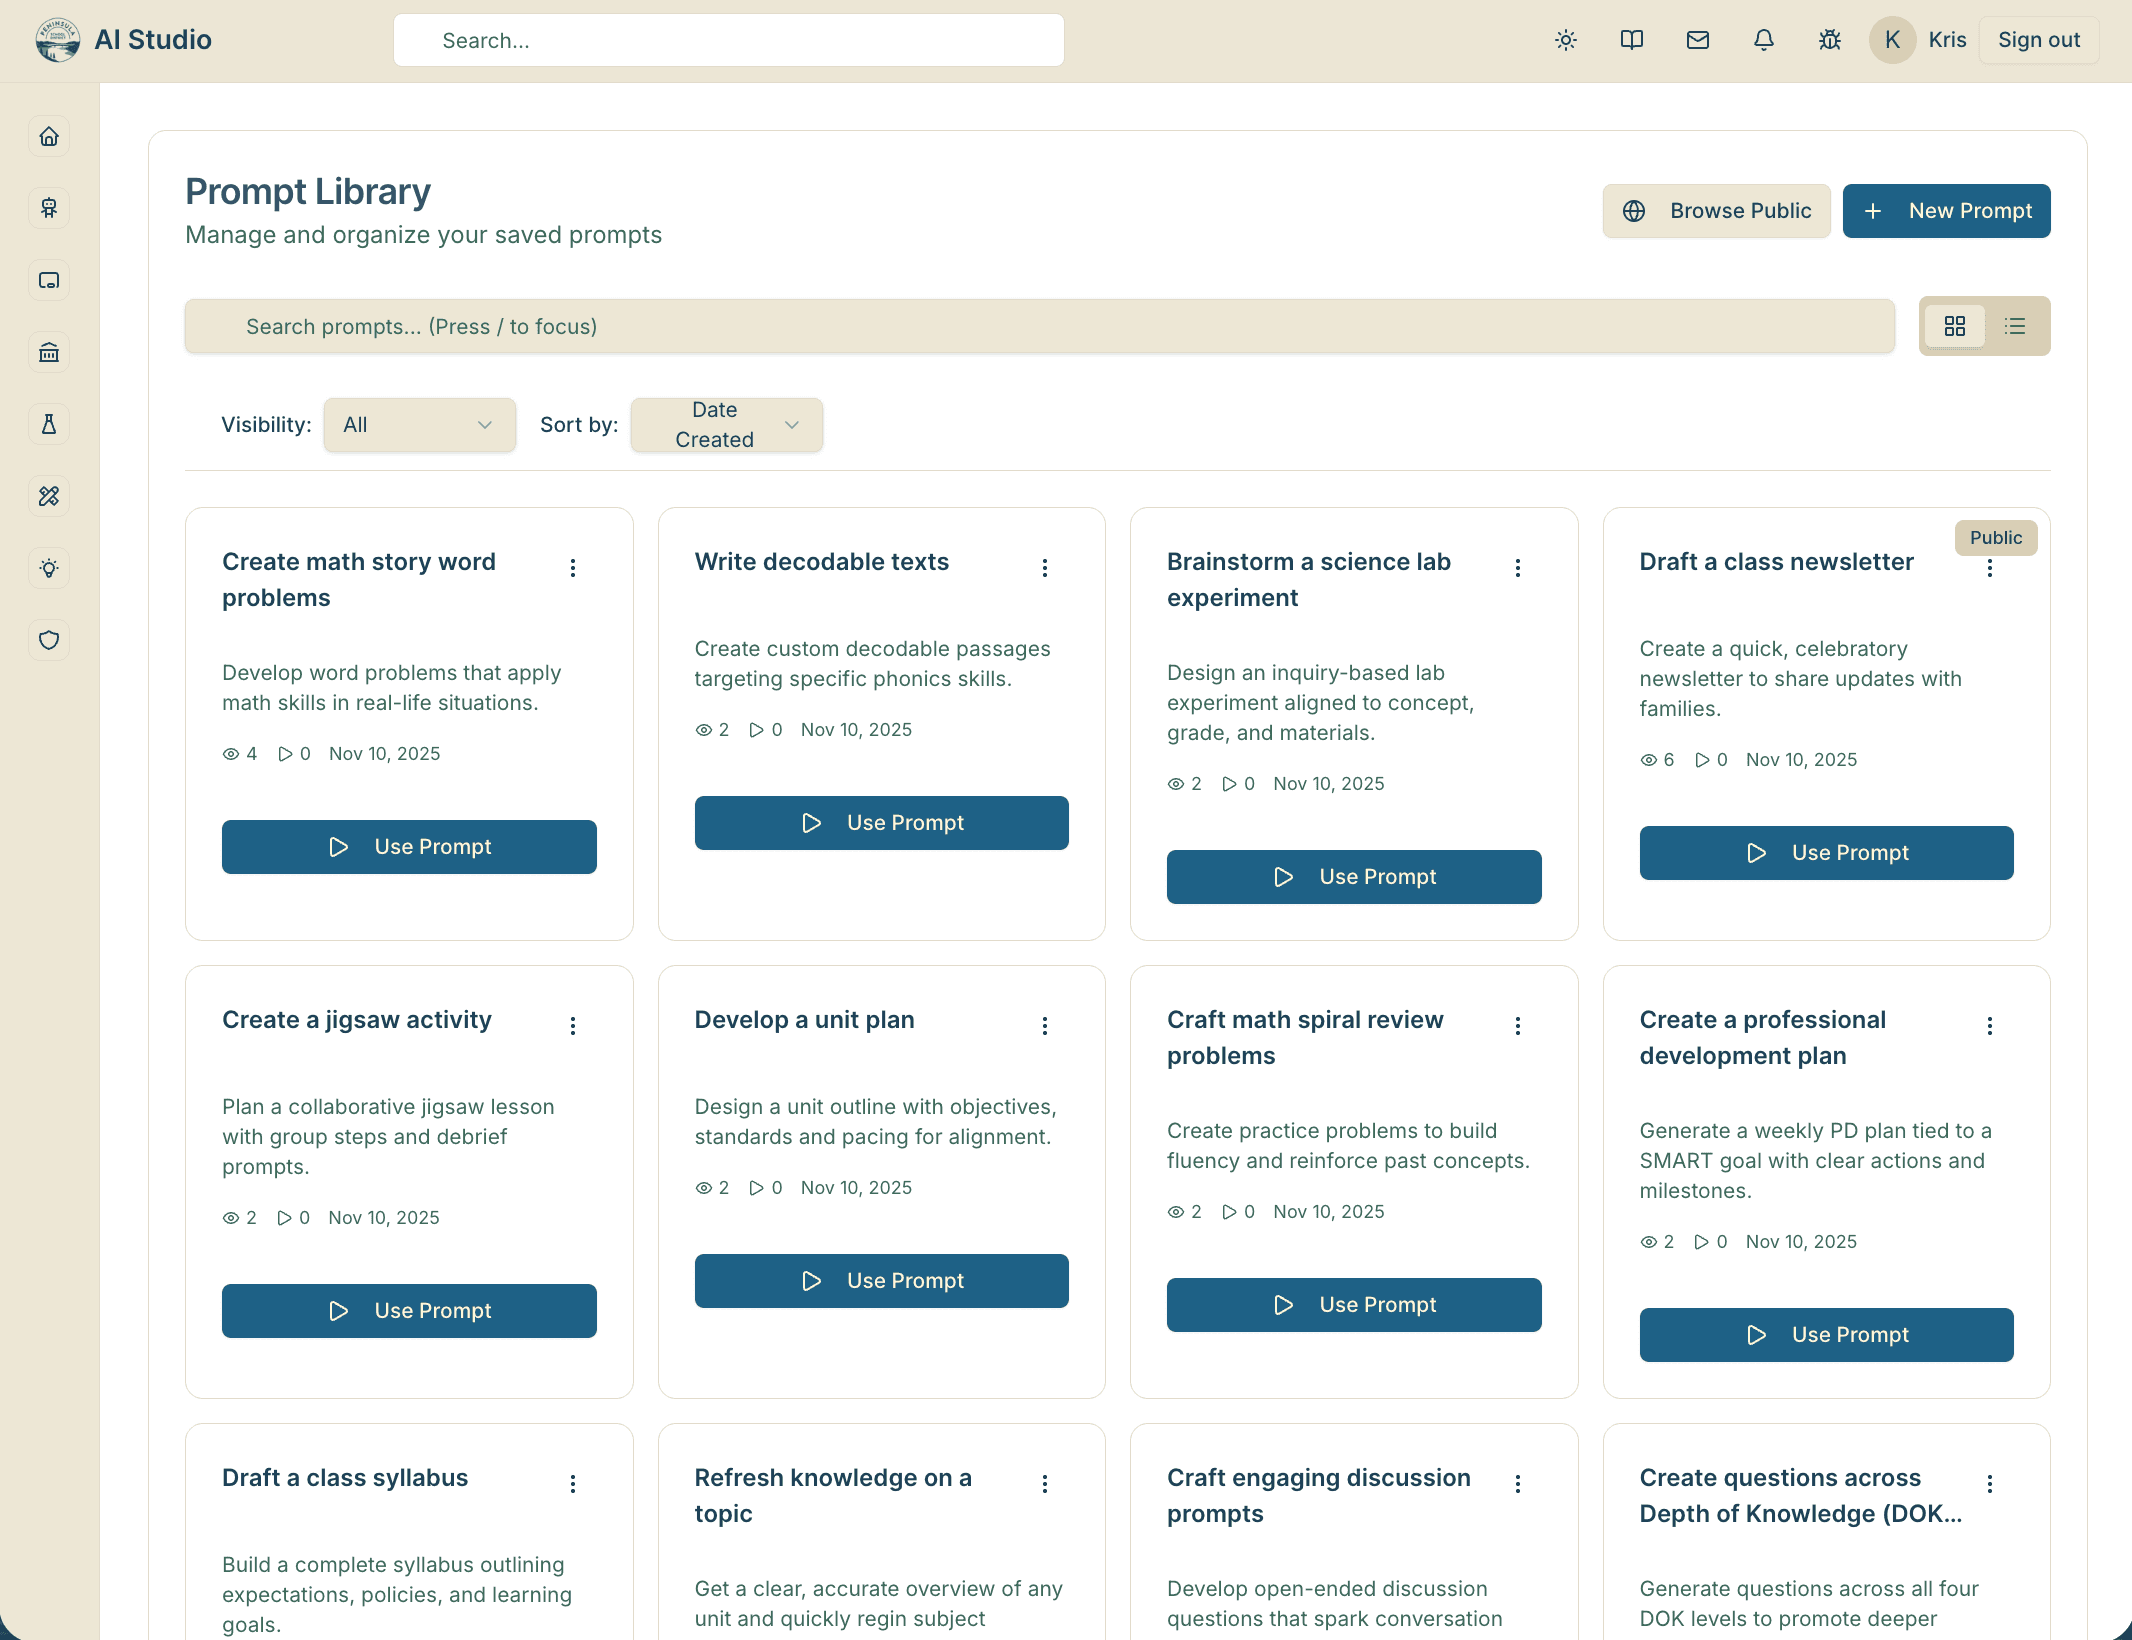This screenshot has width=2132, height=1640.
Task: Open the Home icon in the sidebar
Action: 49,136
